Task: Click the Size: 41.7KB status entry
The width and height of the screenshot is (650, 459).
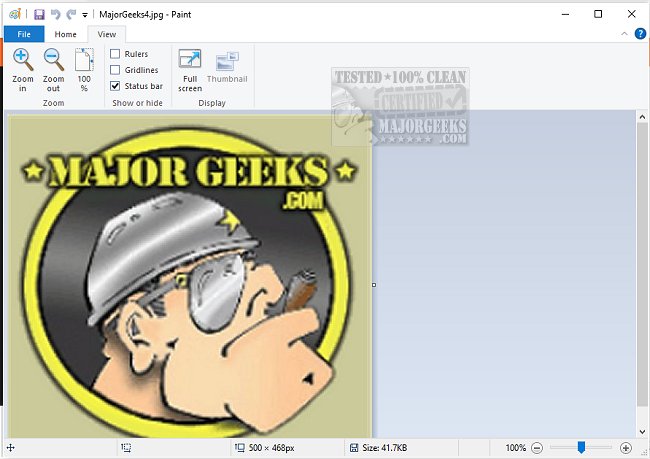Action: (x=384, y=448)
